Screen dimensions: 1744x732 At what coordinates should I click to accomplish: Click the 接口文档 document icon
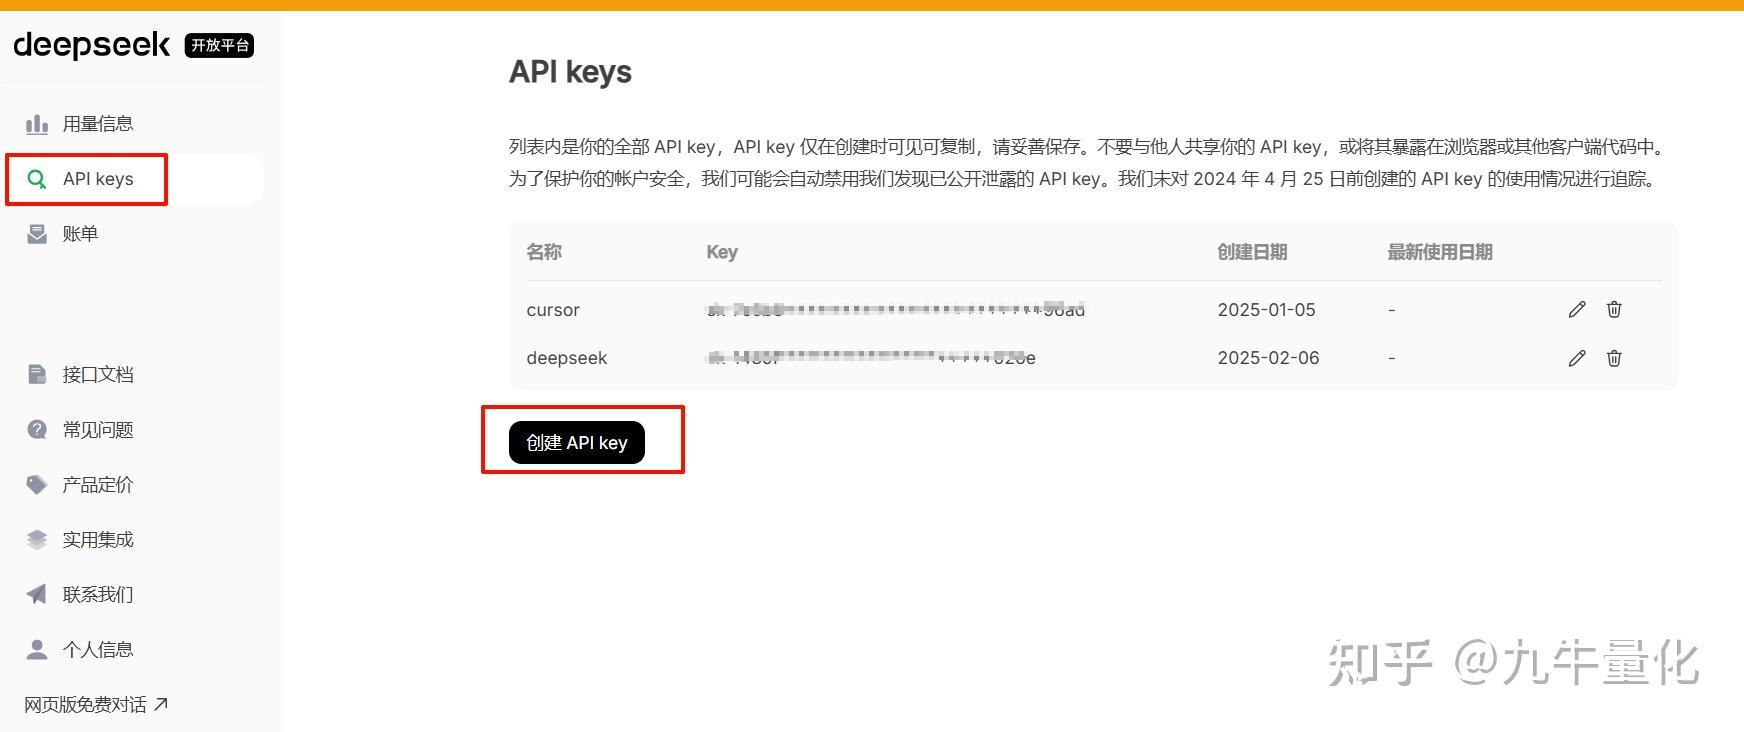tap(37, 375)
